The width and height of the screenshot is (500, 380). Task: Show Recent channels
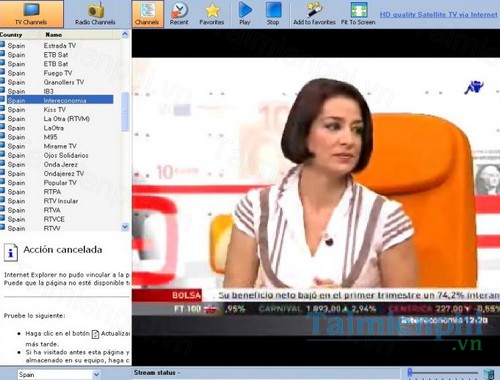179,14
